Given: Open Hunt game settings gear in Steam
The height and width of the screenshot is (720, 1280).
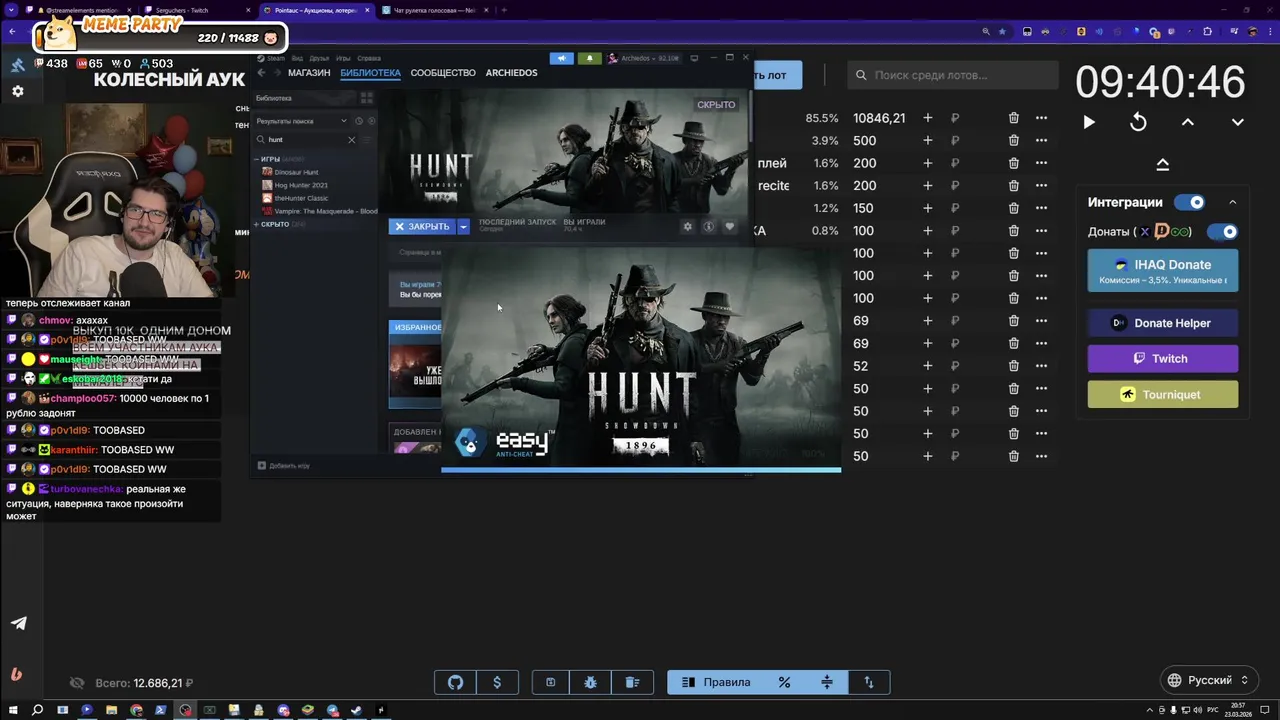Looking at the screenshot, I should point(687,226).
